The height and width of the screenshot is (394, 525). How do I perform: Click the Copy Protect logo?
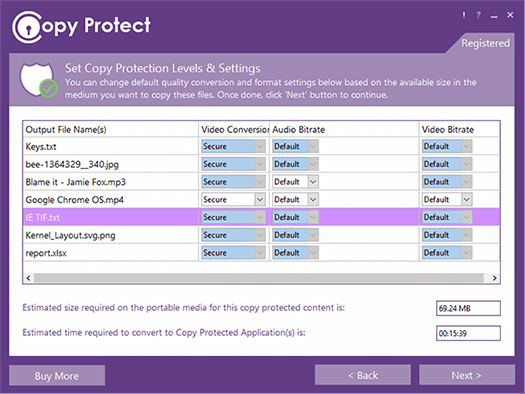81,27
